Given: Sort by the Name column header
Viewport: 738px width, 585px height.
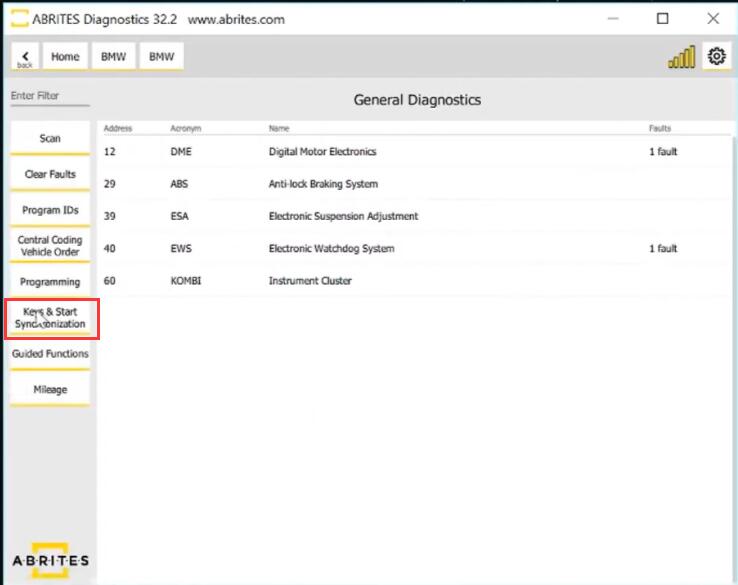Looking at the screenshot, I should (279, 128).
